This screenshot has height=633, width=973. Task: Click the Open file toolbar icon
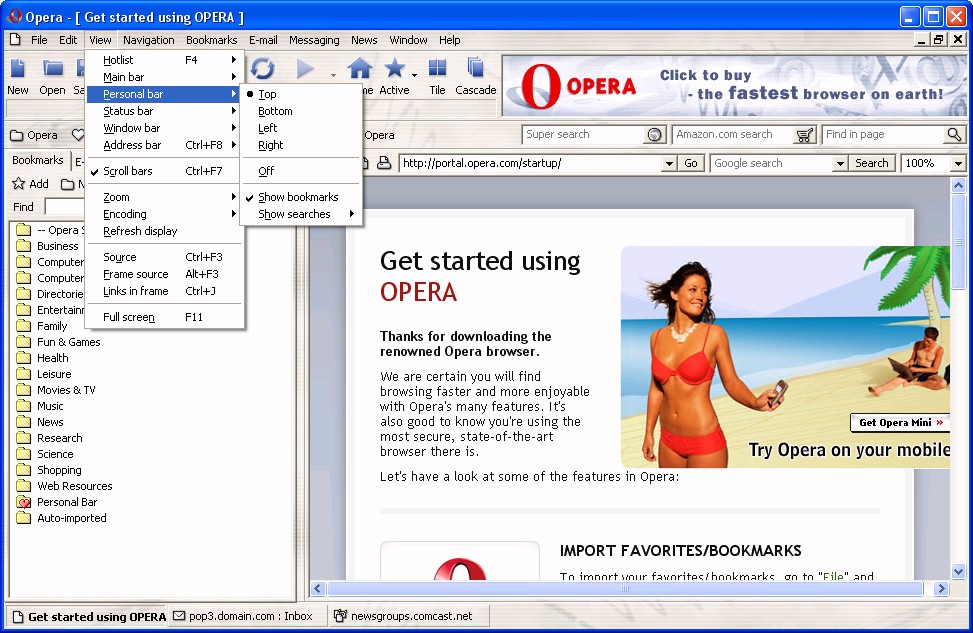(53, 68)
